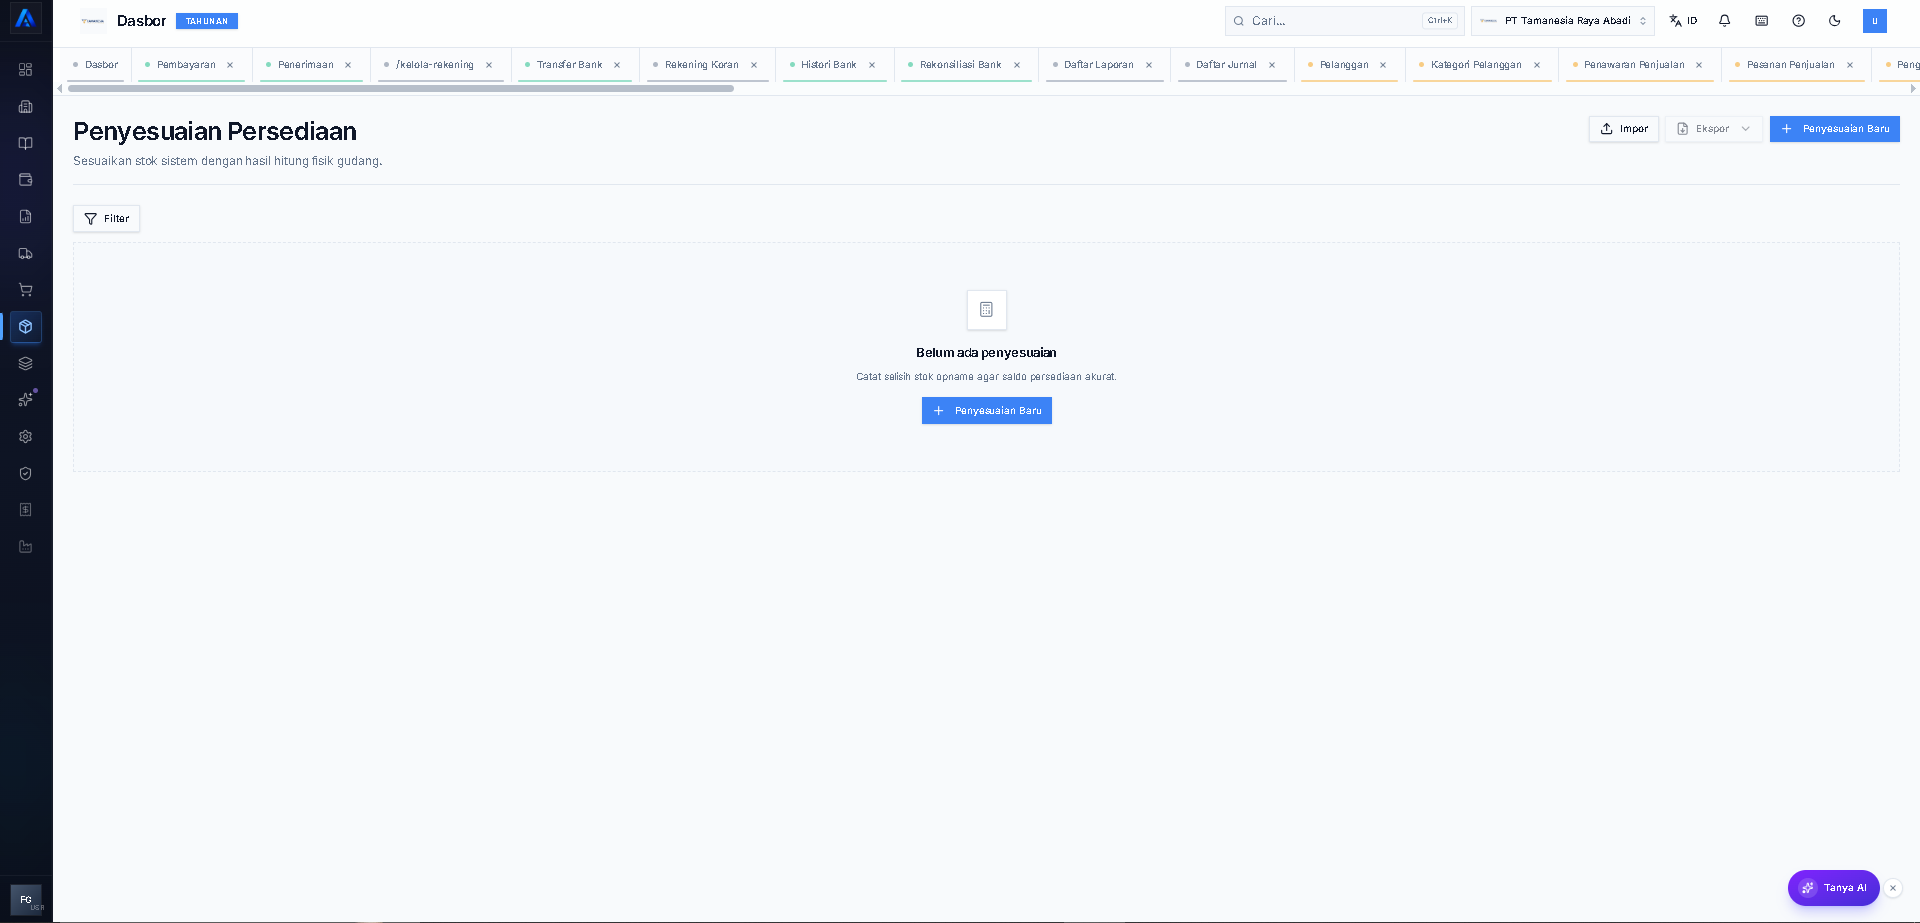The height and width of the screenshot is (923, 1920).
Task: Close the Histori Bank tab
Action: (x=872, y=65)
